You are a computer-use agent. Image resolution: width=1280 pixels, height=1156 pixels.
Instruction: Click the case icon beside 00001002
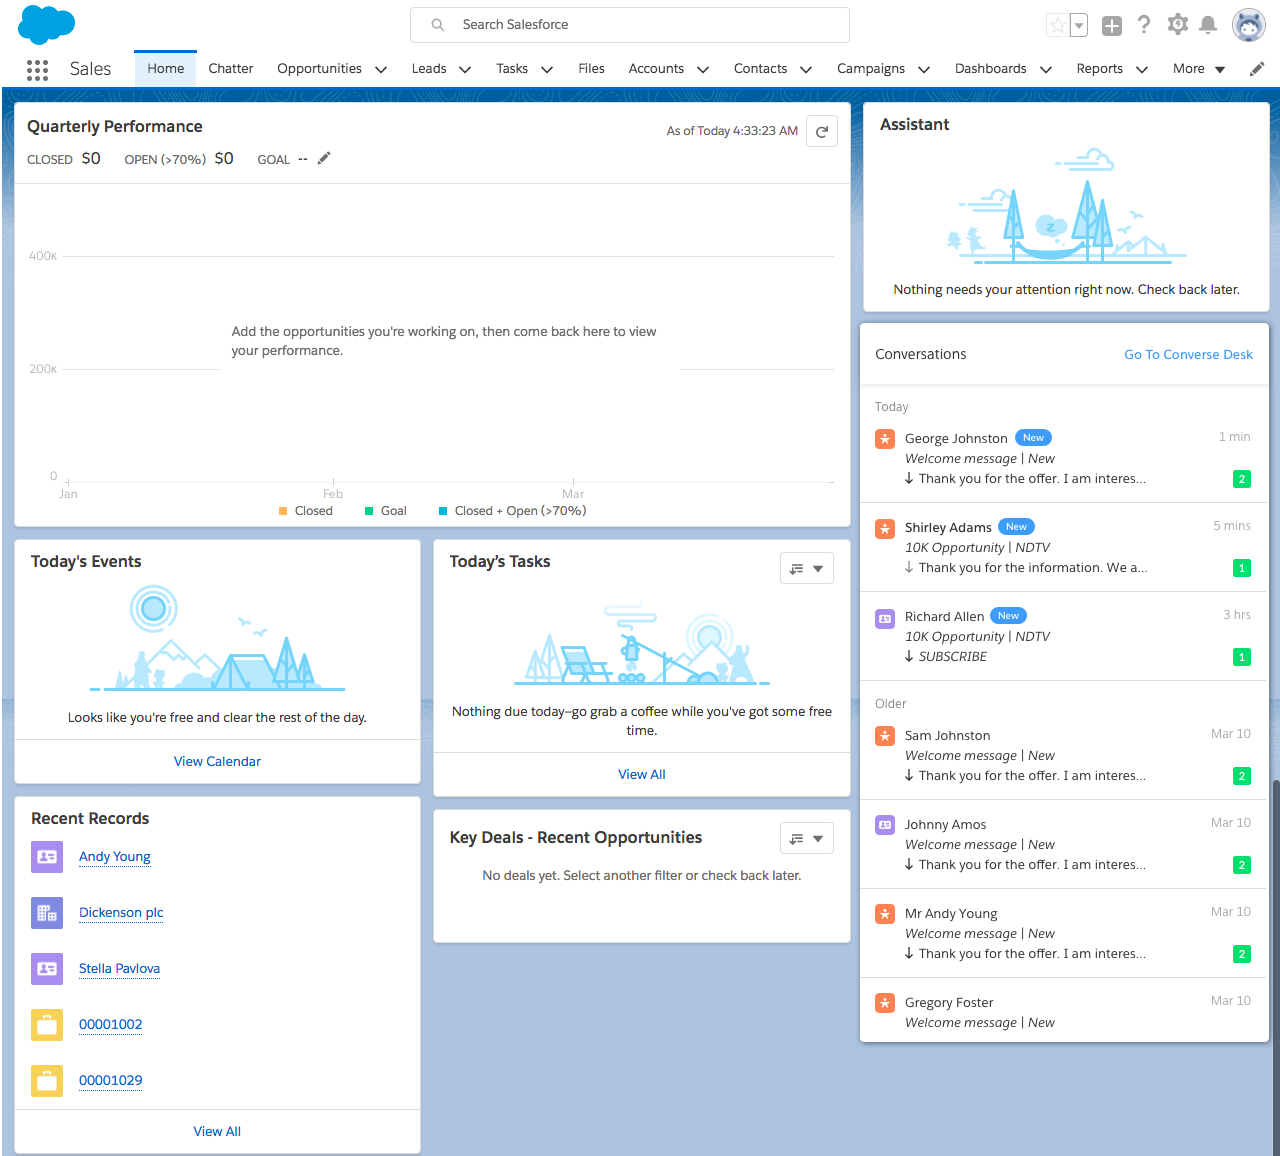coord(47,1025)
